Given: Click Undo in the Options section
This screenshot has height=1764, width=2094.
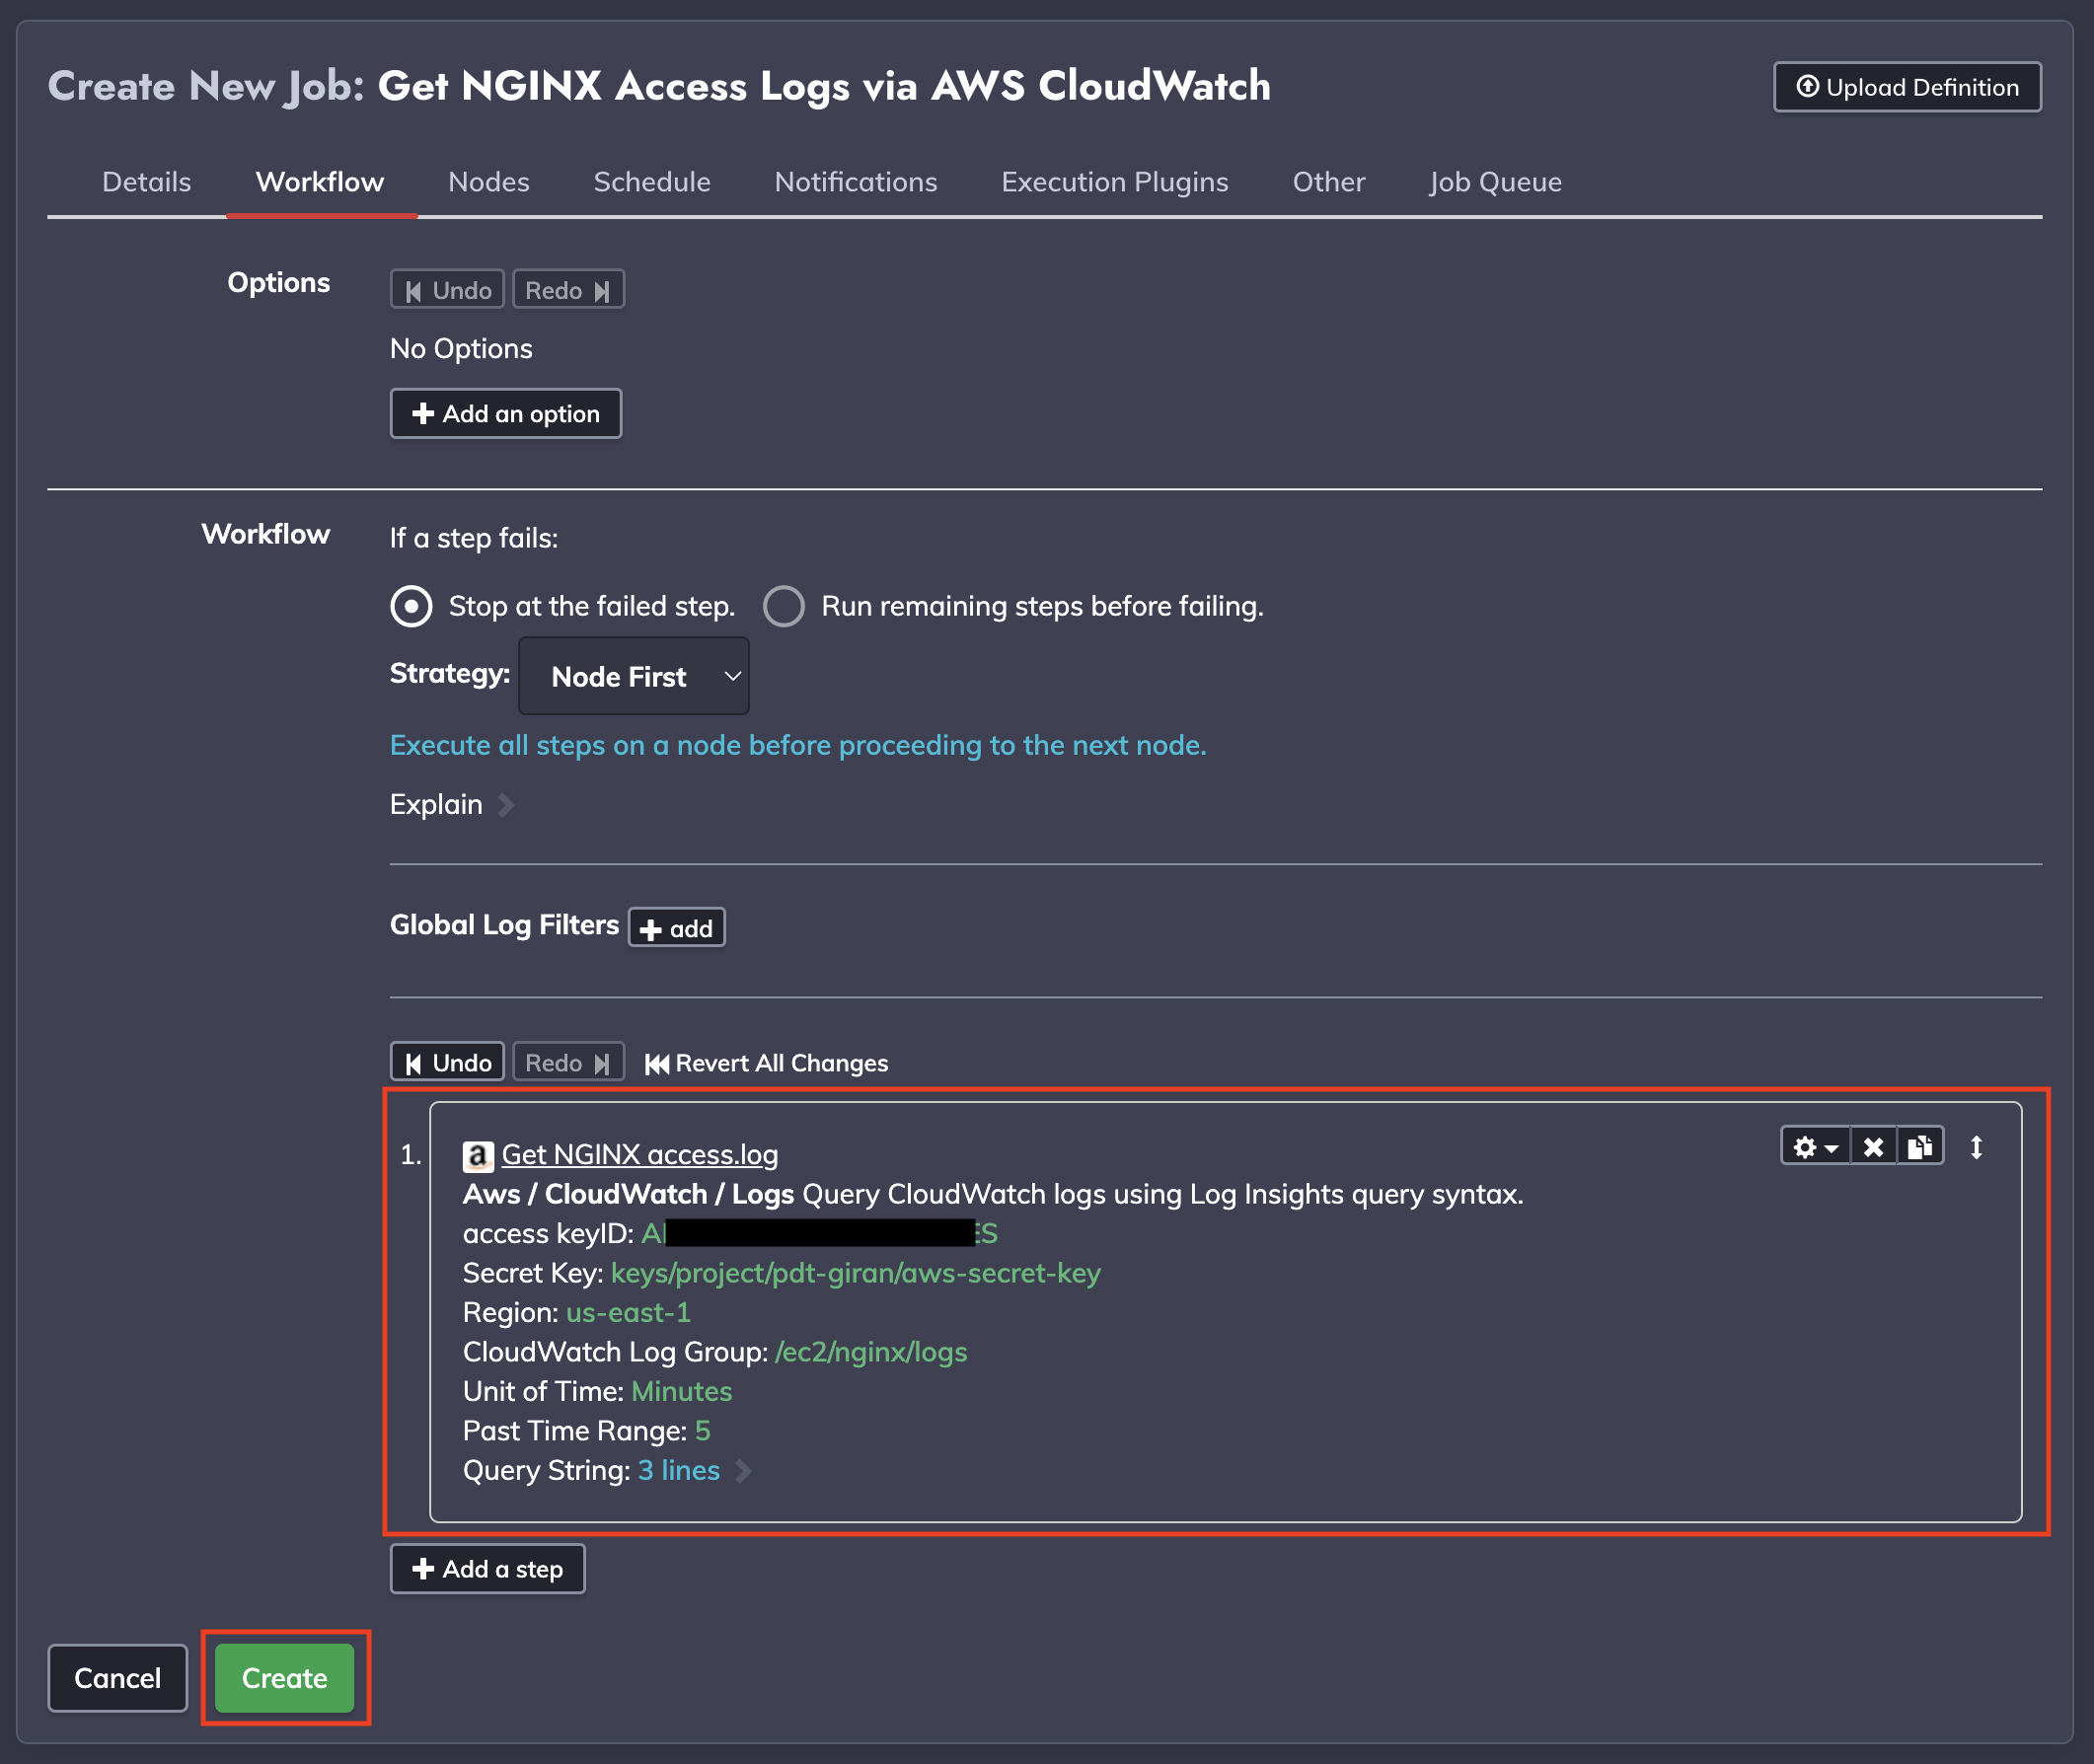Looking at the screenshot, I should tap(447, 290).
